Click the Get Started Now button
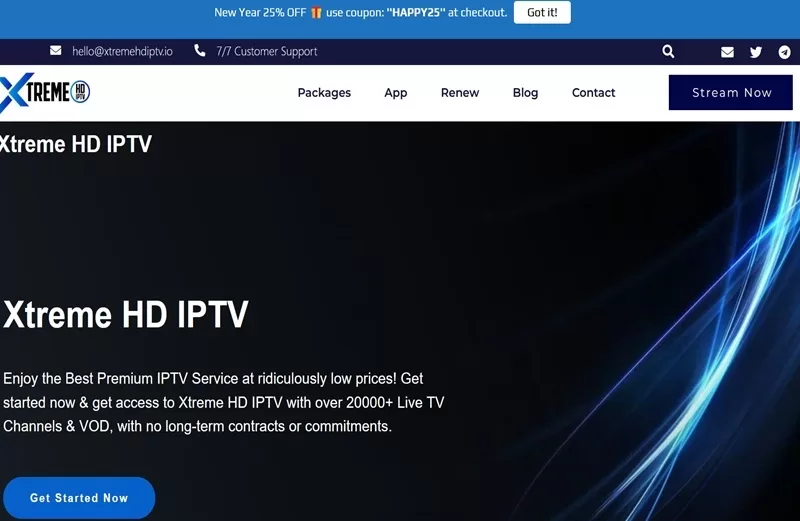This screenshot has width=800, height=521. 79,498
